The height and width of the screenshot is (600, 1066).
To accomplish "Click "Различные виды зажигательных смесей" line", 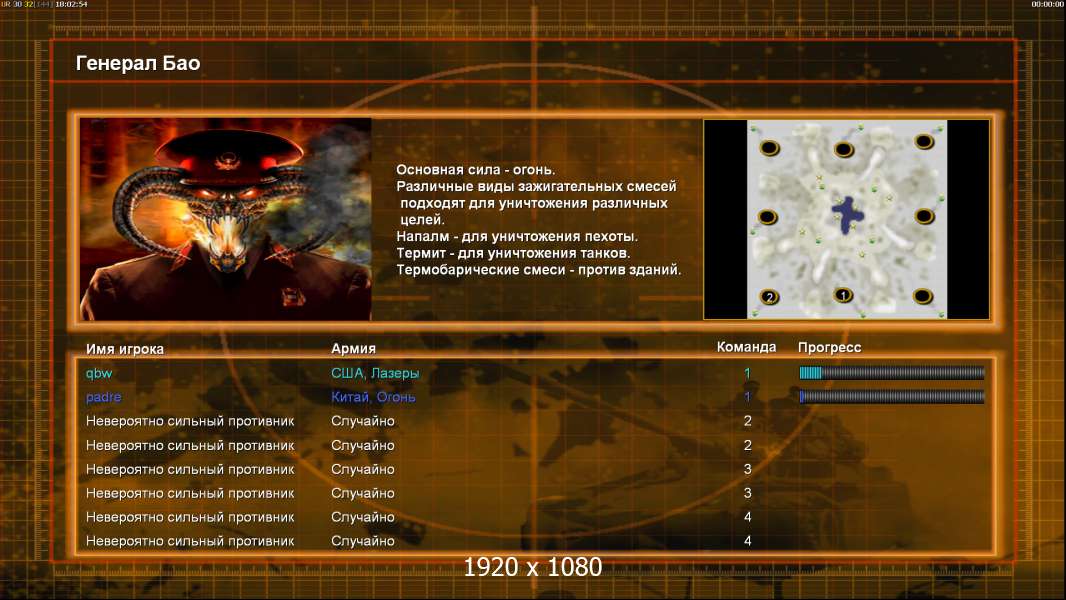I will click(x=536, y=186).
